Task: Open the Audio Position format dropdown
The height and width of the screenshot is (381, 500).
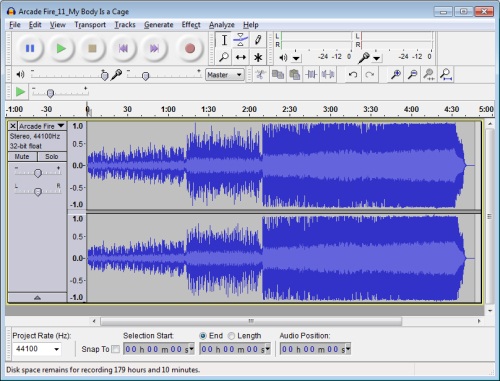Action: pos(348,349)
